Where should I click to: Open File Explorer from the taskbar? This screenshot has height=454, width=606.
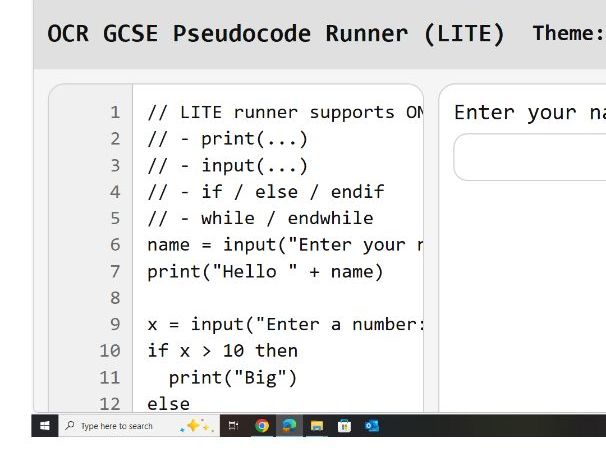point(317,426)
